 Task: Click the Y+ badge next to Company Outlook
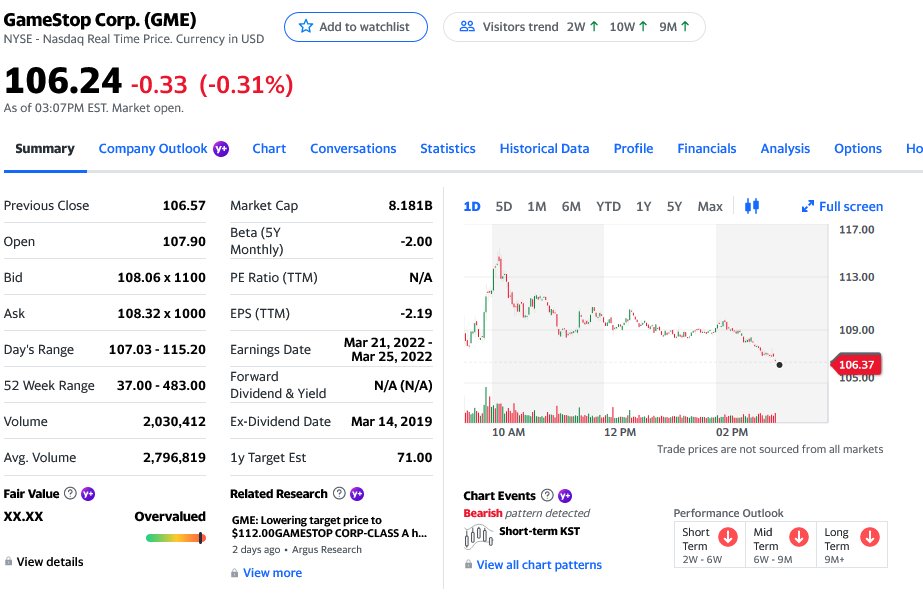tap(221, 149)
